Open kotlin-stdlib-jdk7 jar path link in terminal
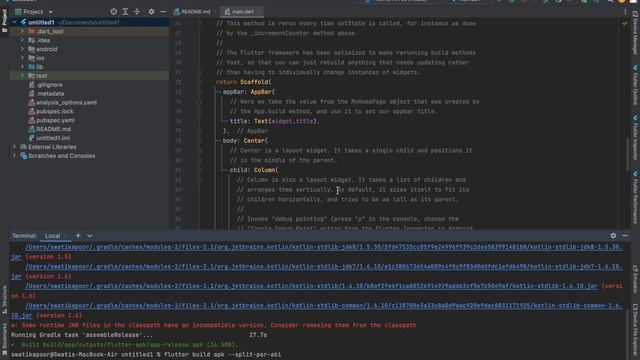640x360 pixels. 324,267
